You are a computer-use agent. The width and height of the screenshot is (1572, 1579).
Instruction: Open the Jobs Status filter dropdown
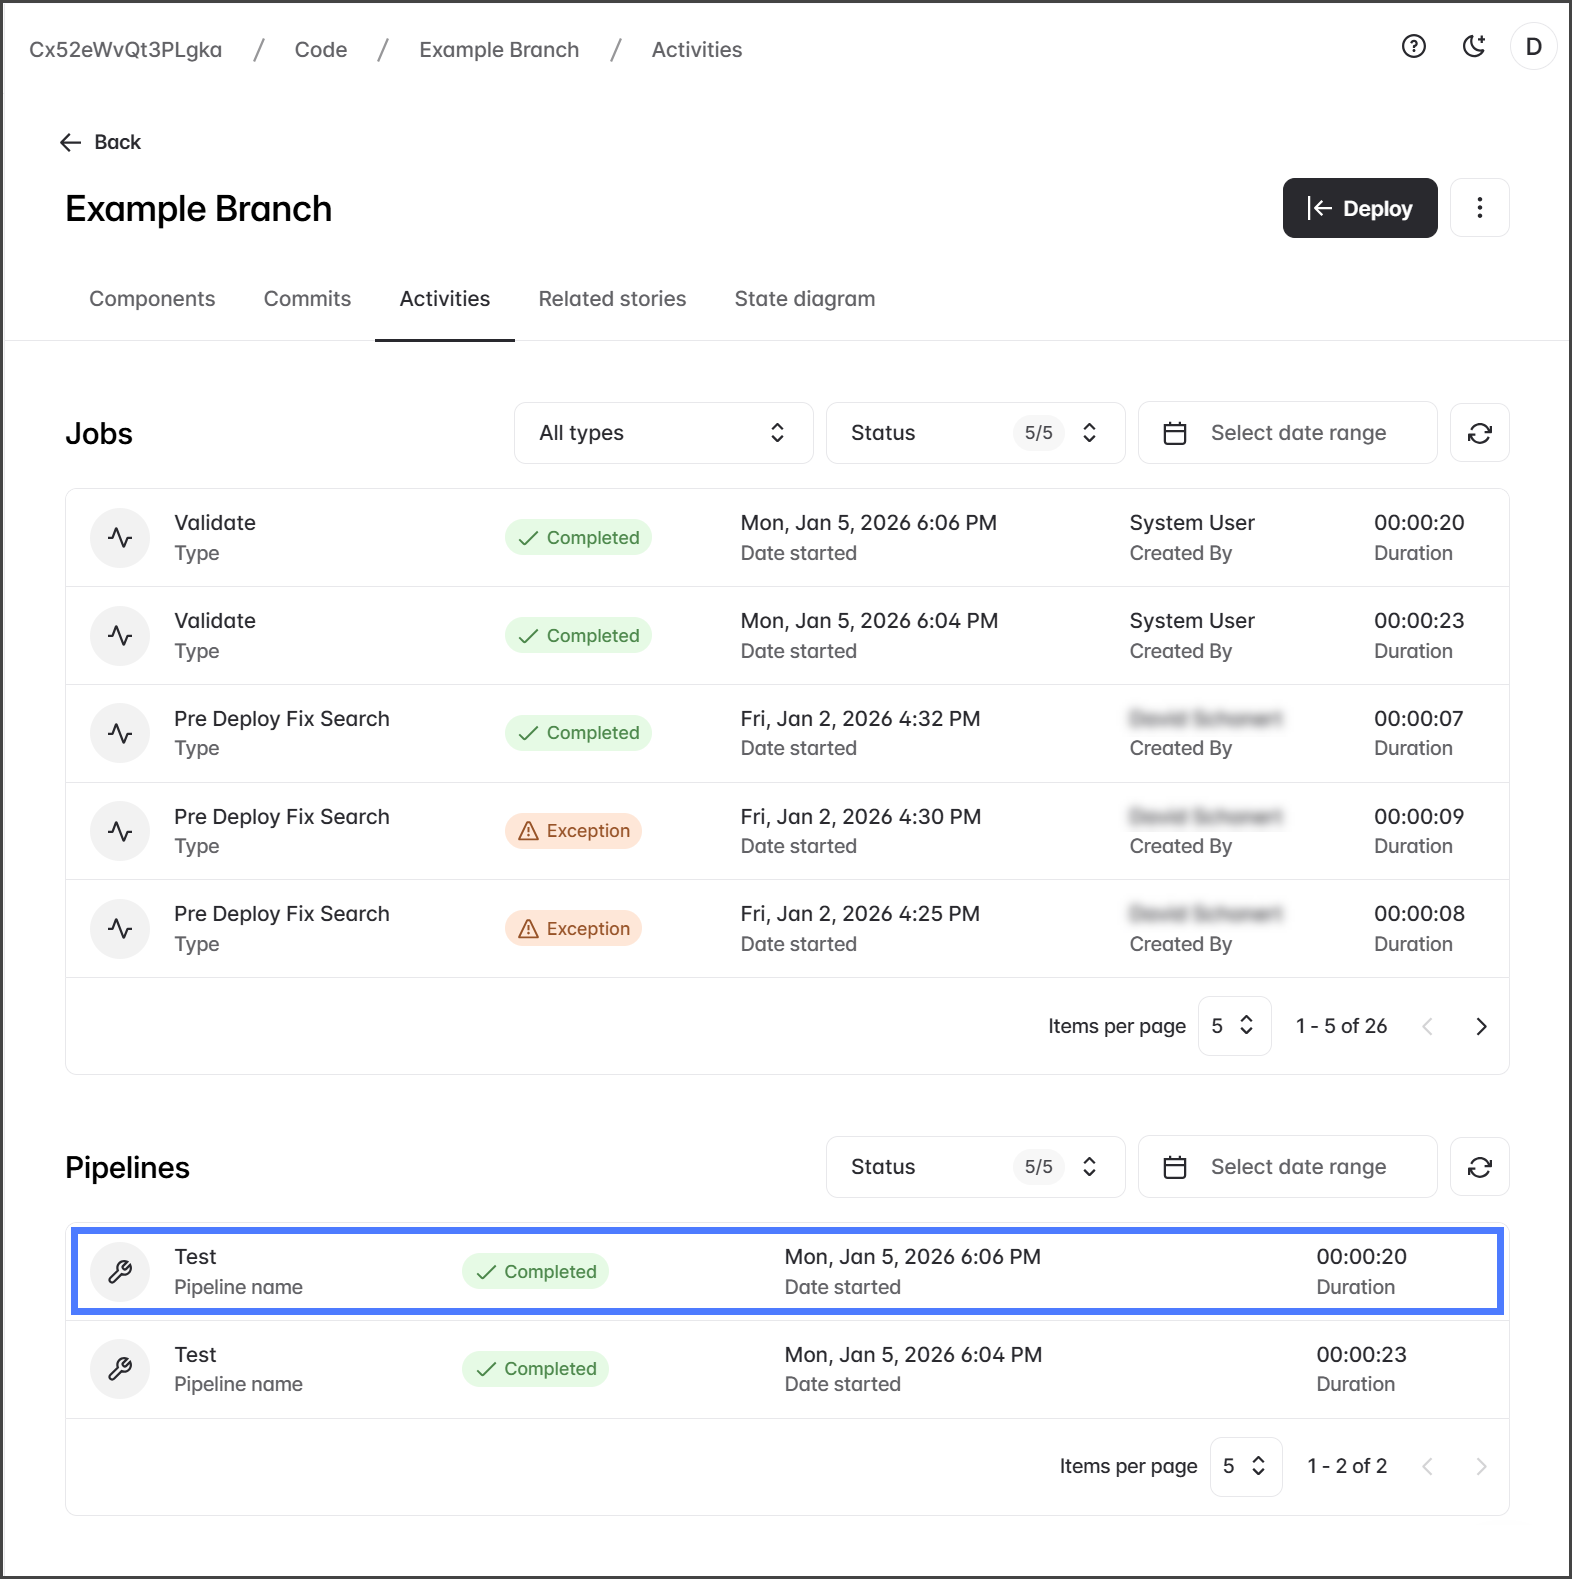point(975,433)
